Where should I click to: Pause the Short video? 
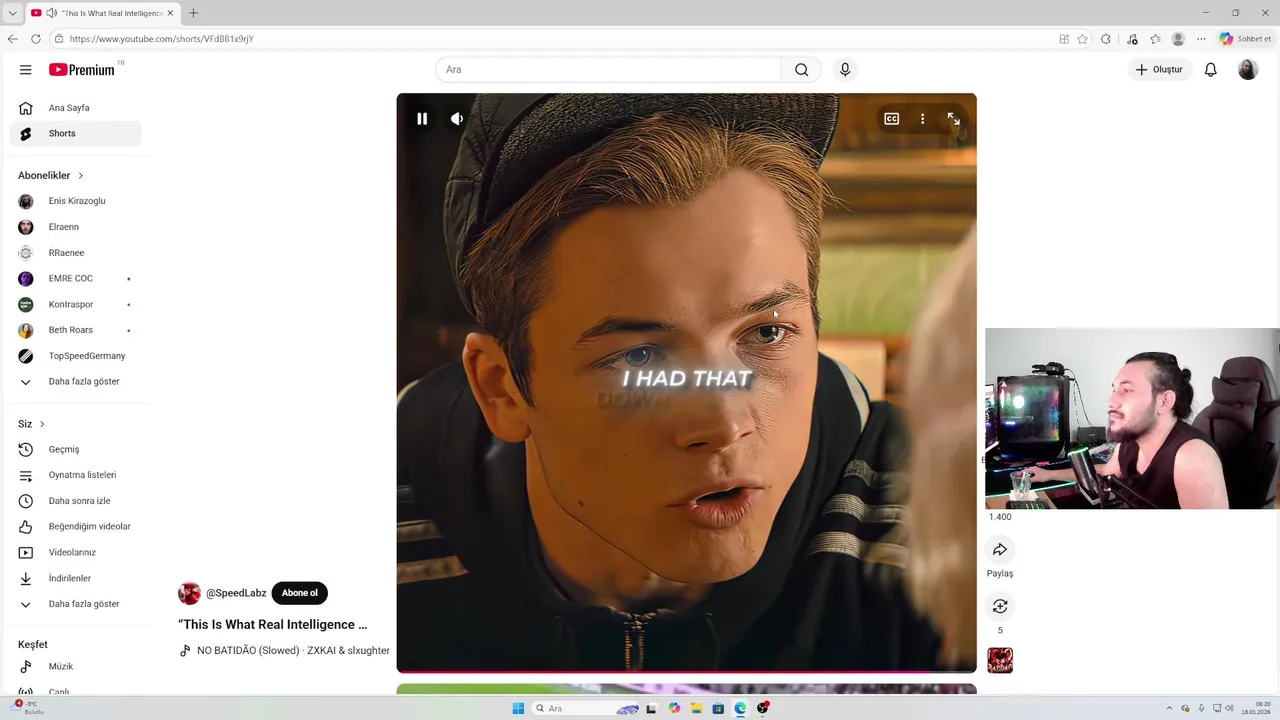coord(422,119)
